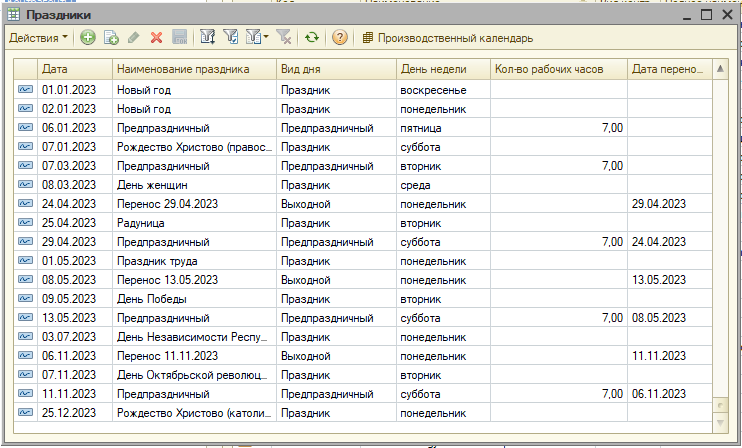Refresh the list with green arrows icon

(x=312, y=38)
